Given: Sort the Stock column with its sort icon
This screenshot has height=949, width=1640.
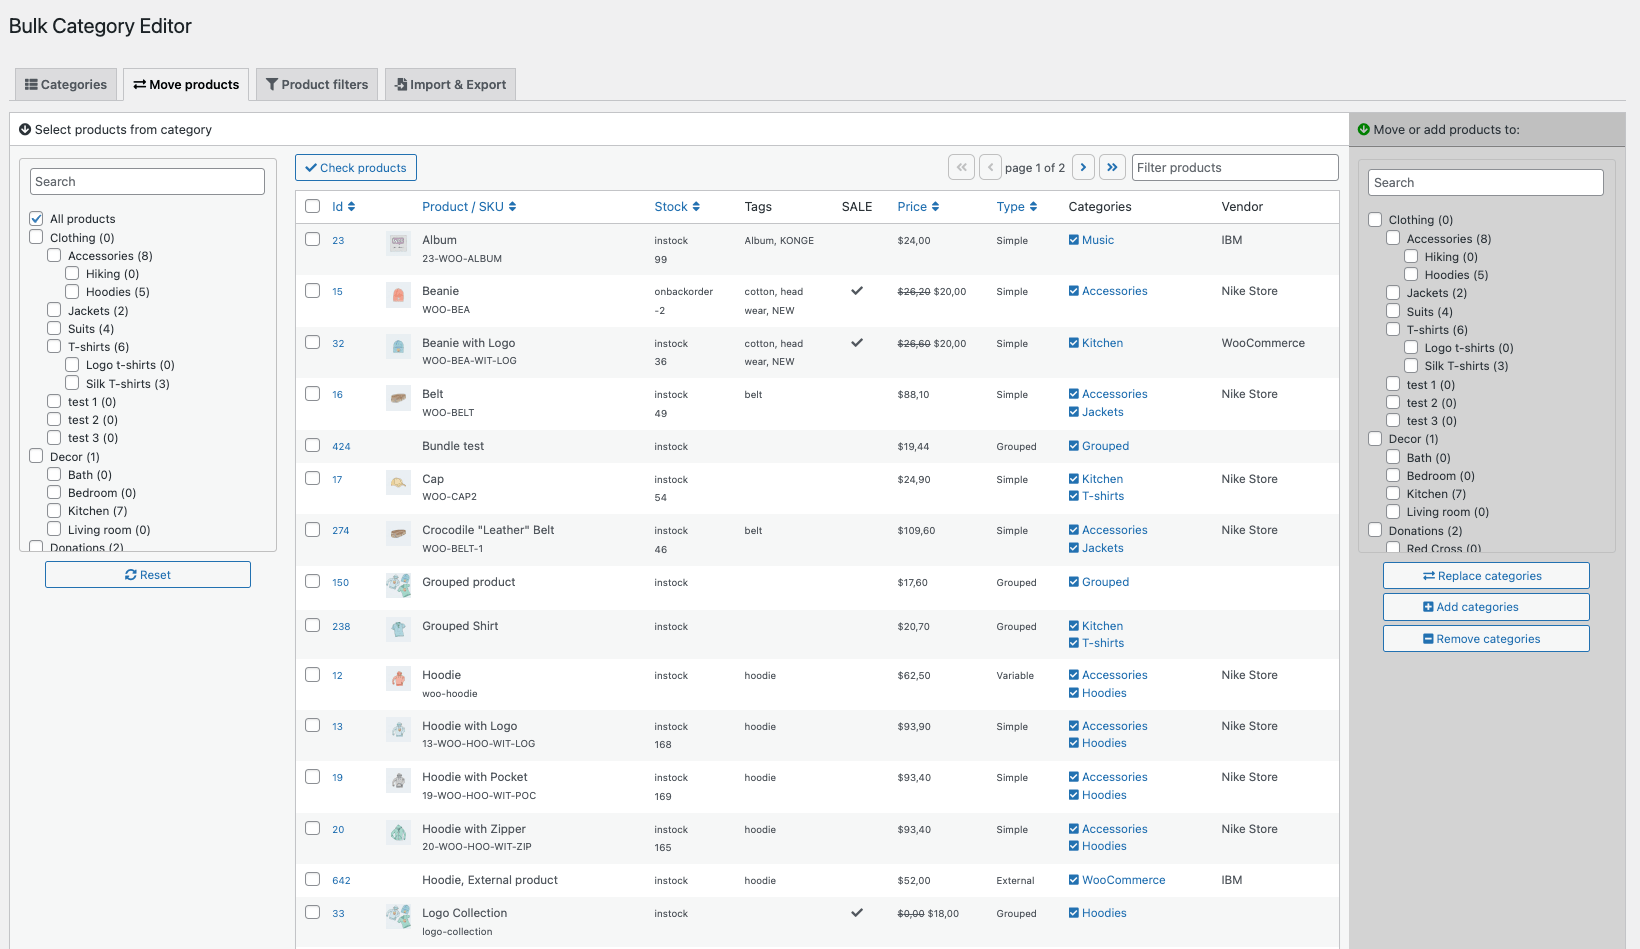Looking at the screenshot, I should coord(697,206).
